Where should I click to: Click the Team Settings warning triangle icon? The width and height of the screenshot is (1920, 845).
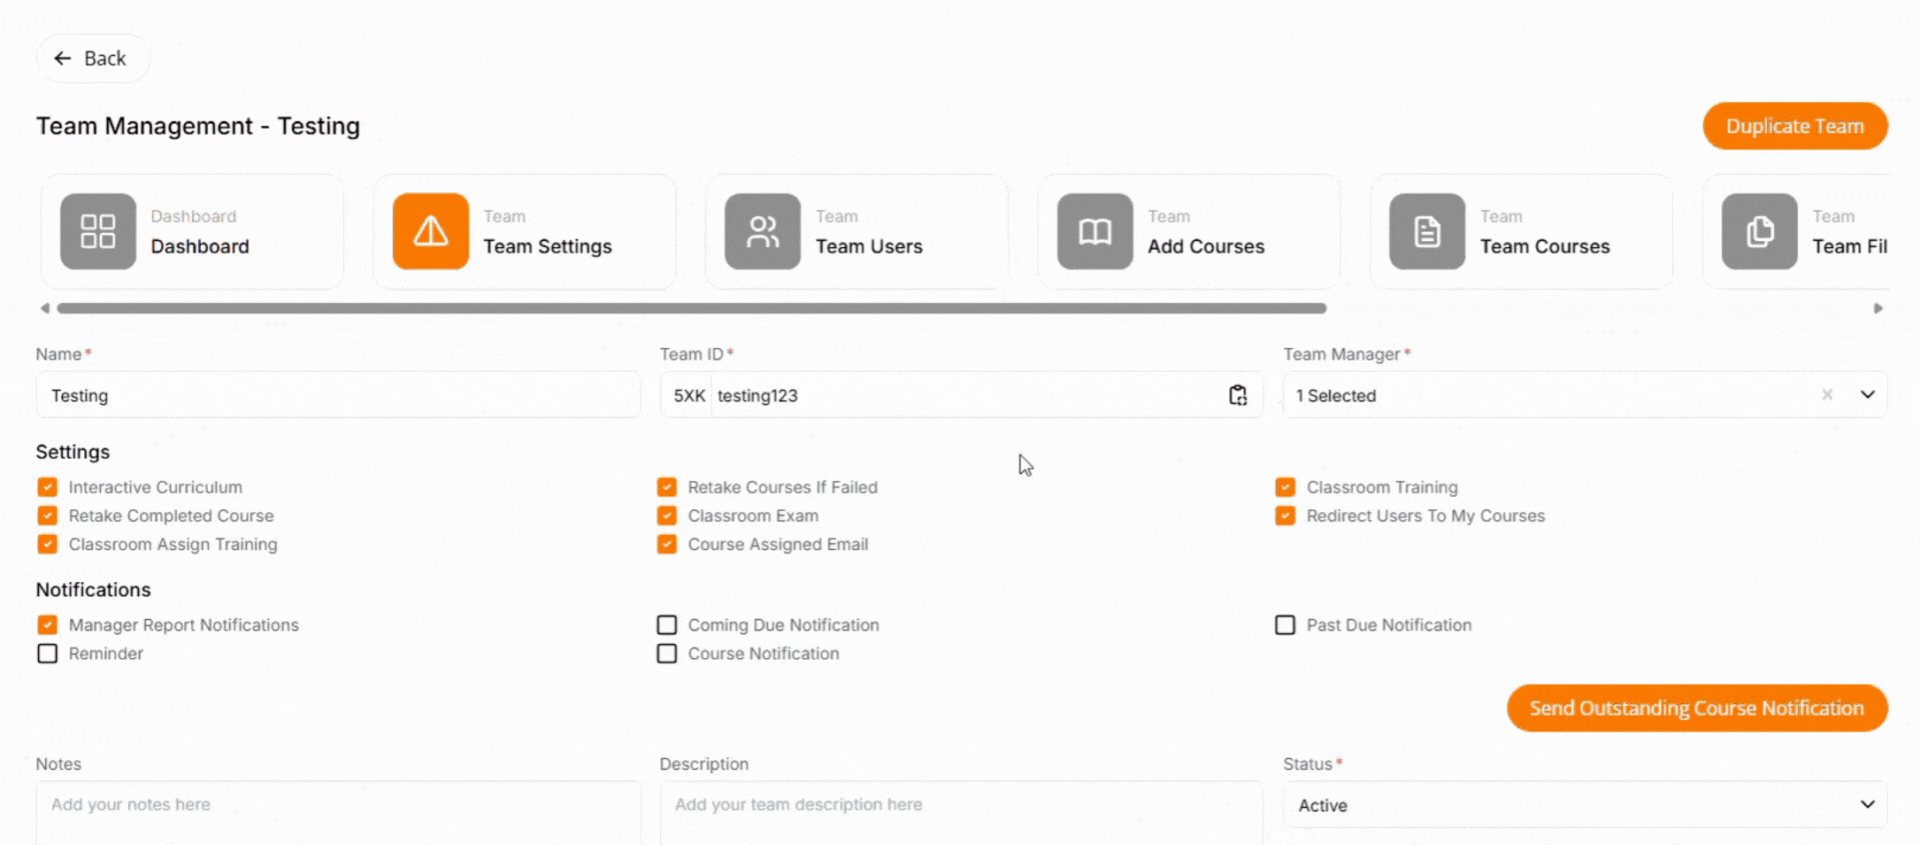[430, 231]
